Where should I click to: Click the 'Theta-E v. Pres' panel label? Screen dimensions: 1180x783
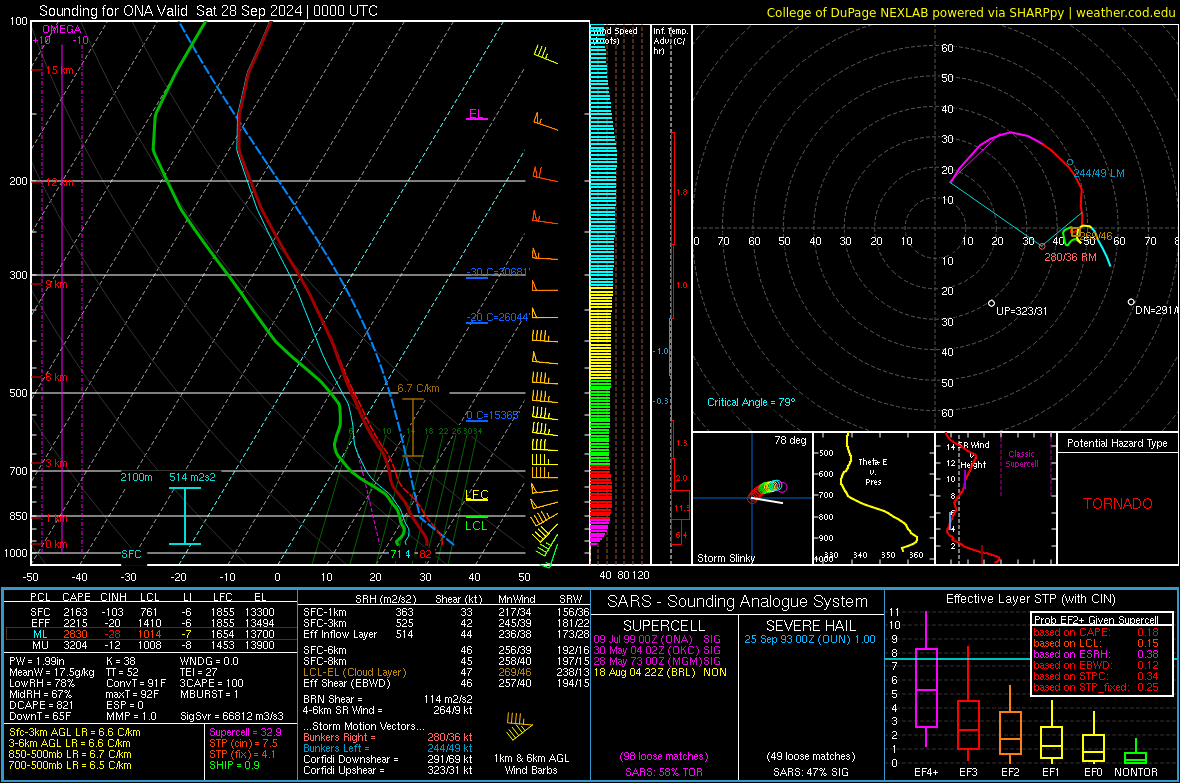(873, 471)
